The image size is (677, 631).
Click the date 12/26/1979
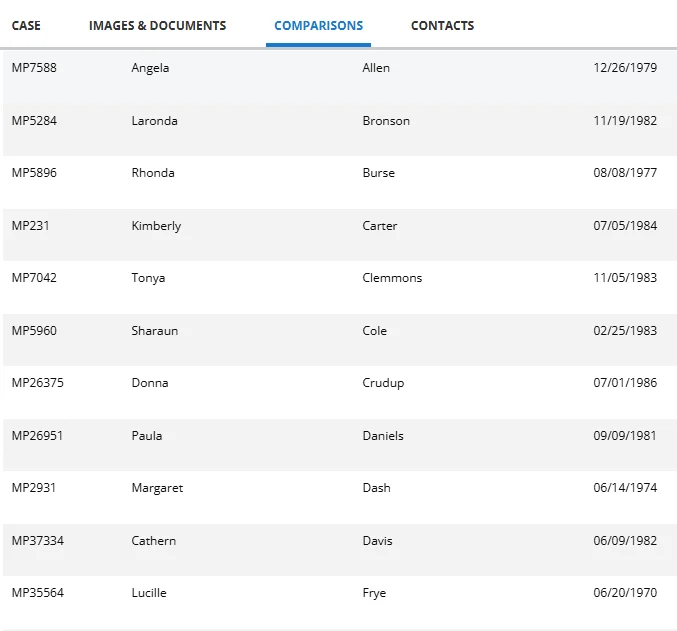click(x=625, y=68)
